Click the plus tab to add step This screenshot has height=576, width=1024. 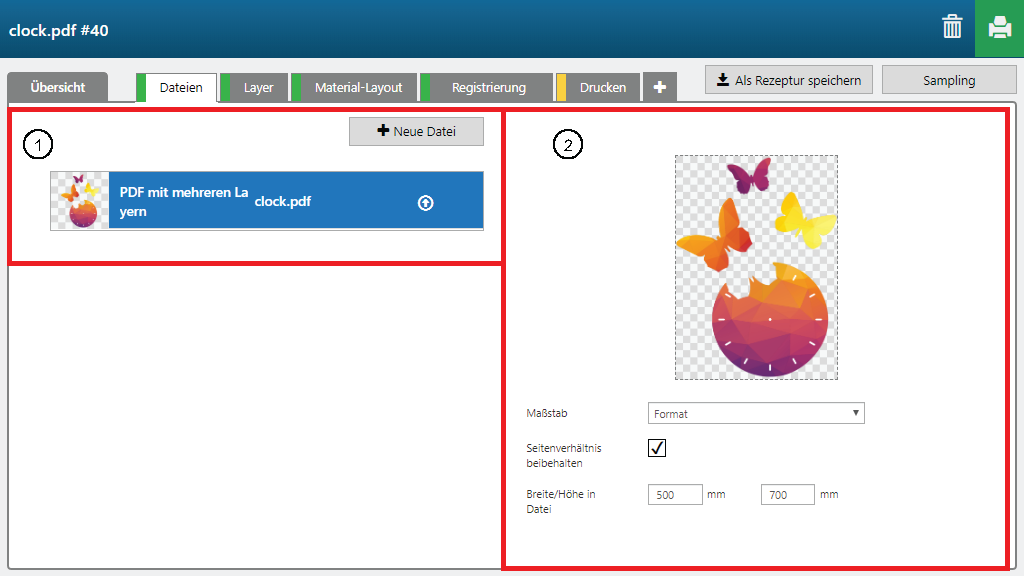click(659, 87)
